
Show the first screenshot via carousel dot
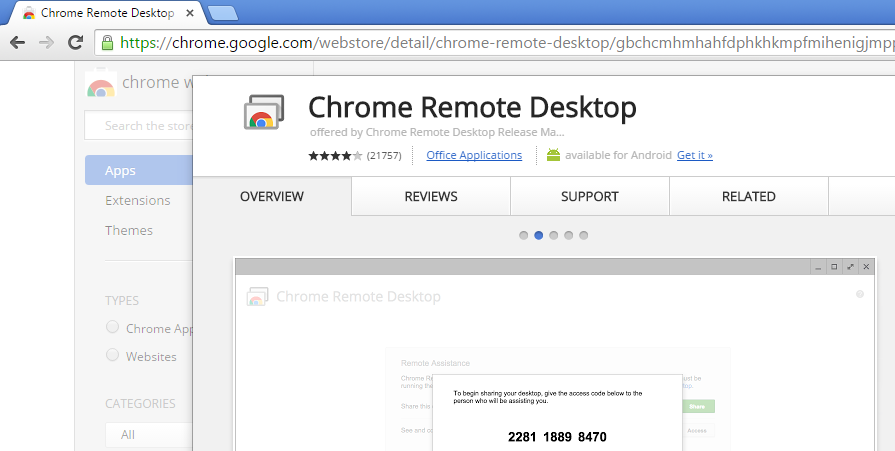click(523, 235)
